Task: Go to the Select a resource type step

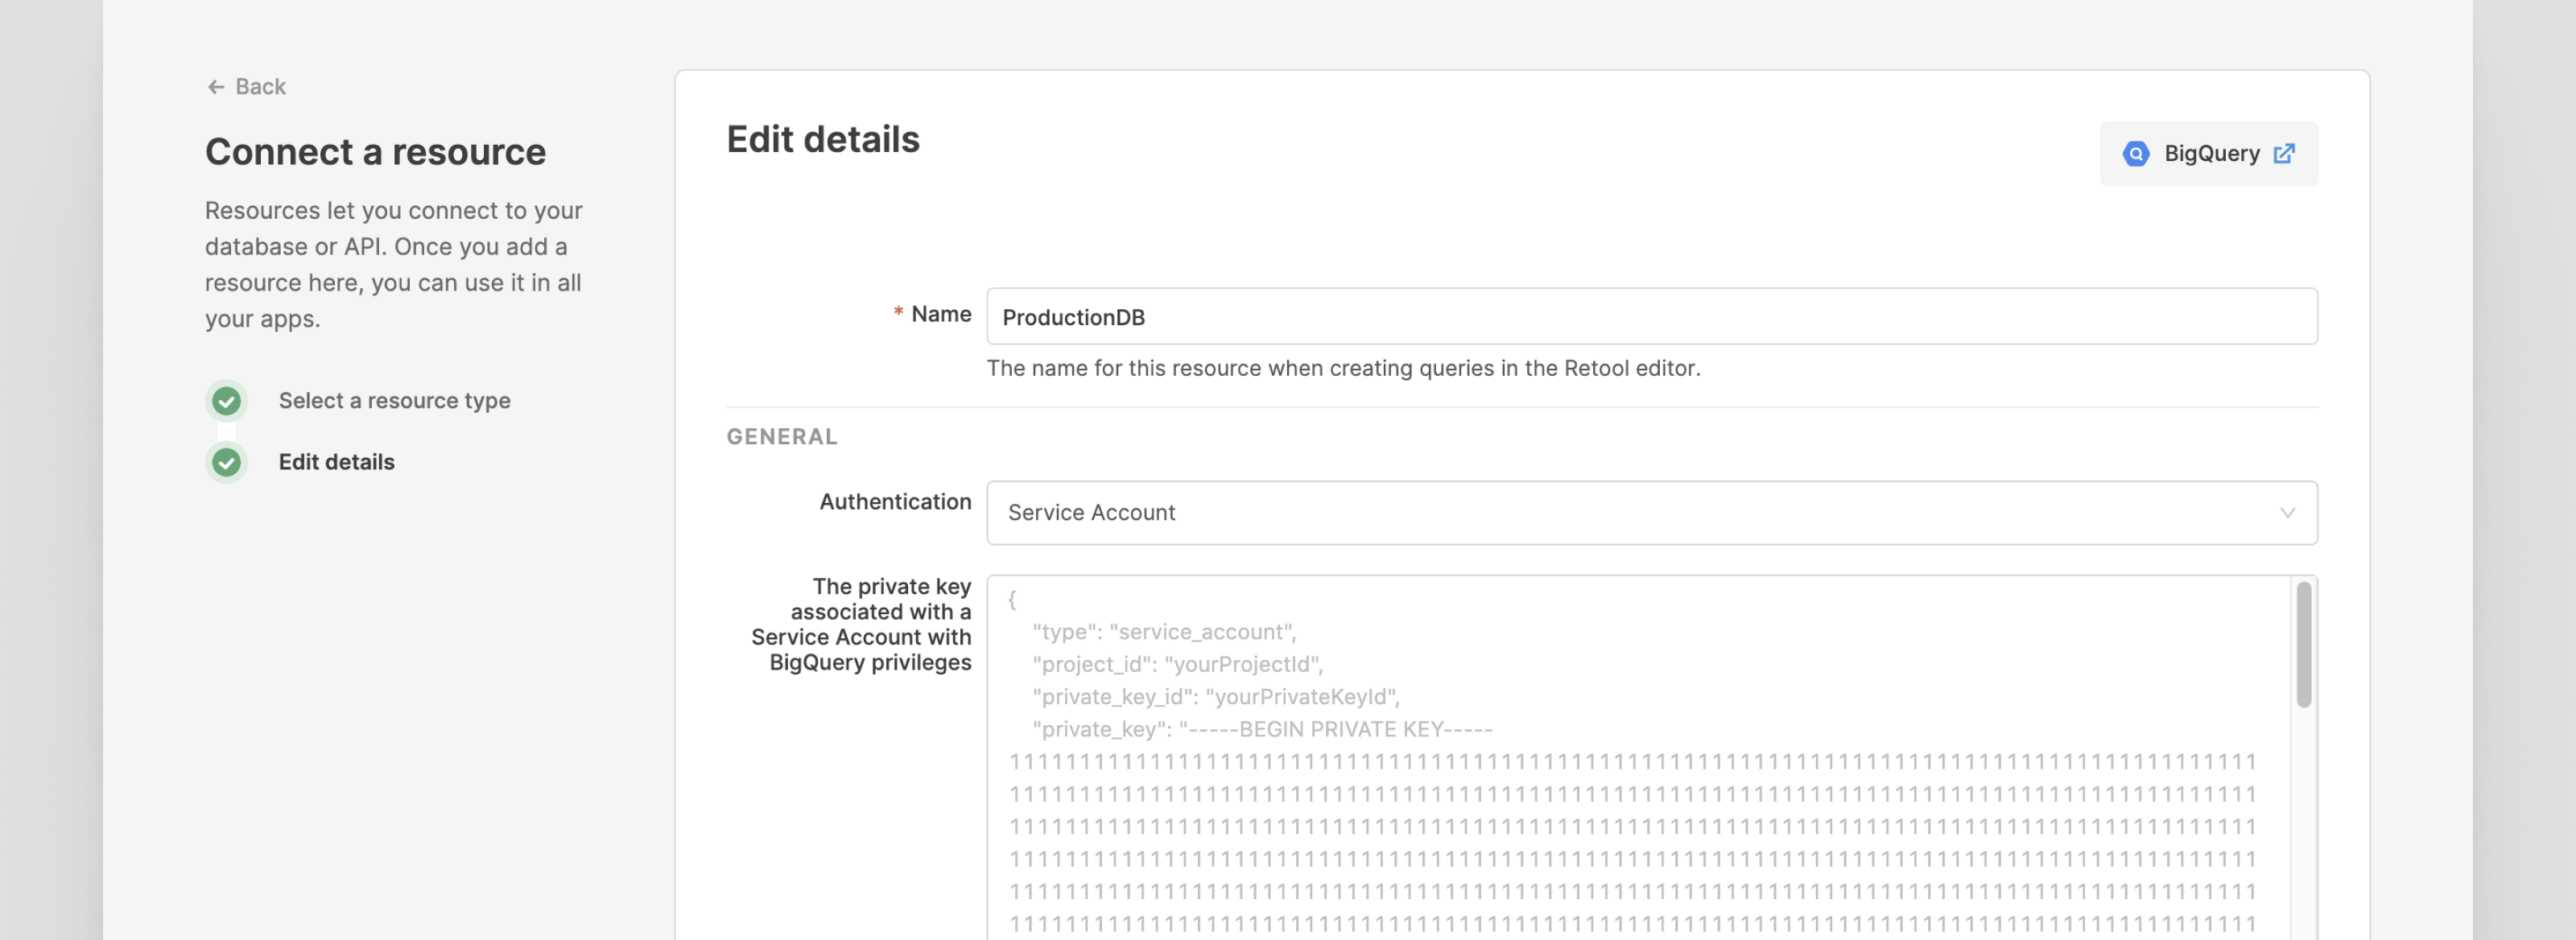Action: pos(394,401)
